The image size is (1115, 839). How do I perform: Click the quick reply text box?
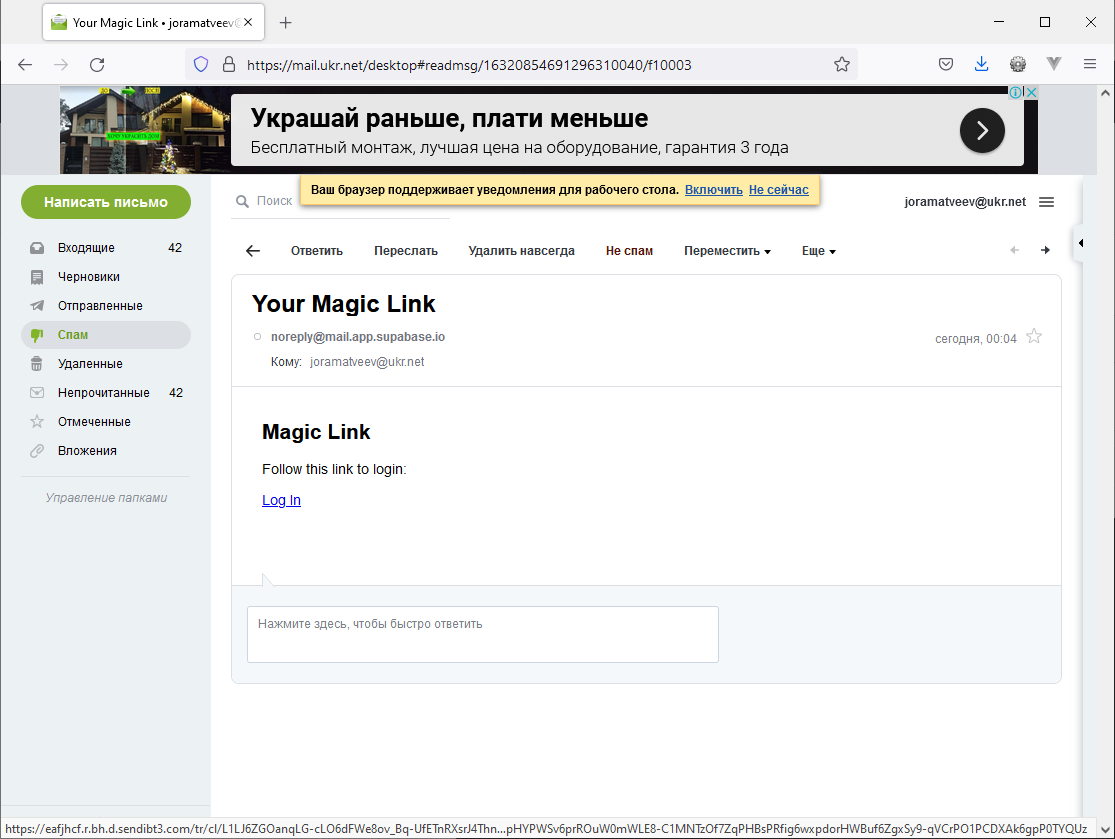coord(483,634)
